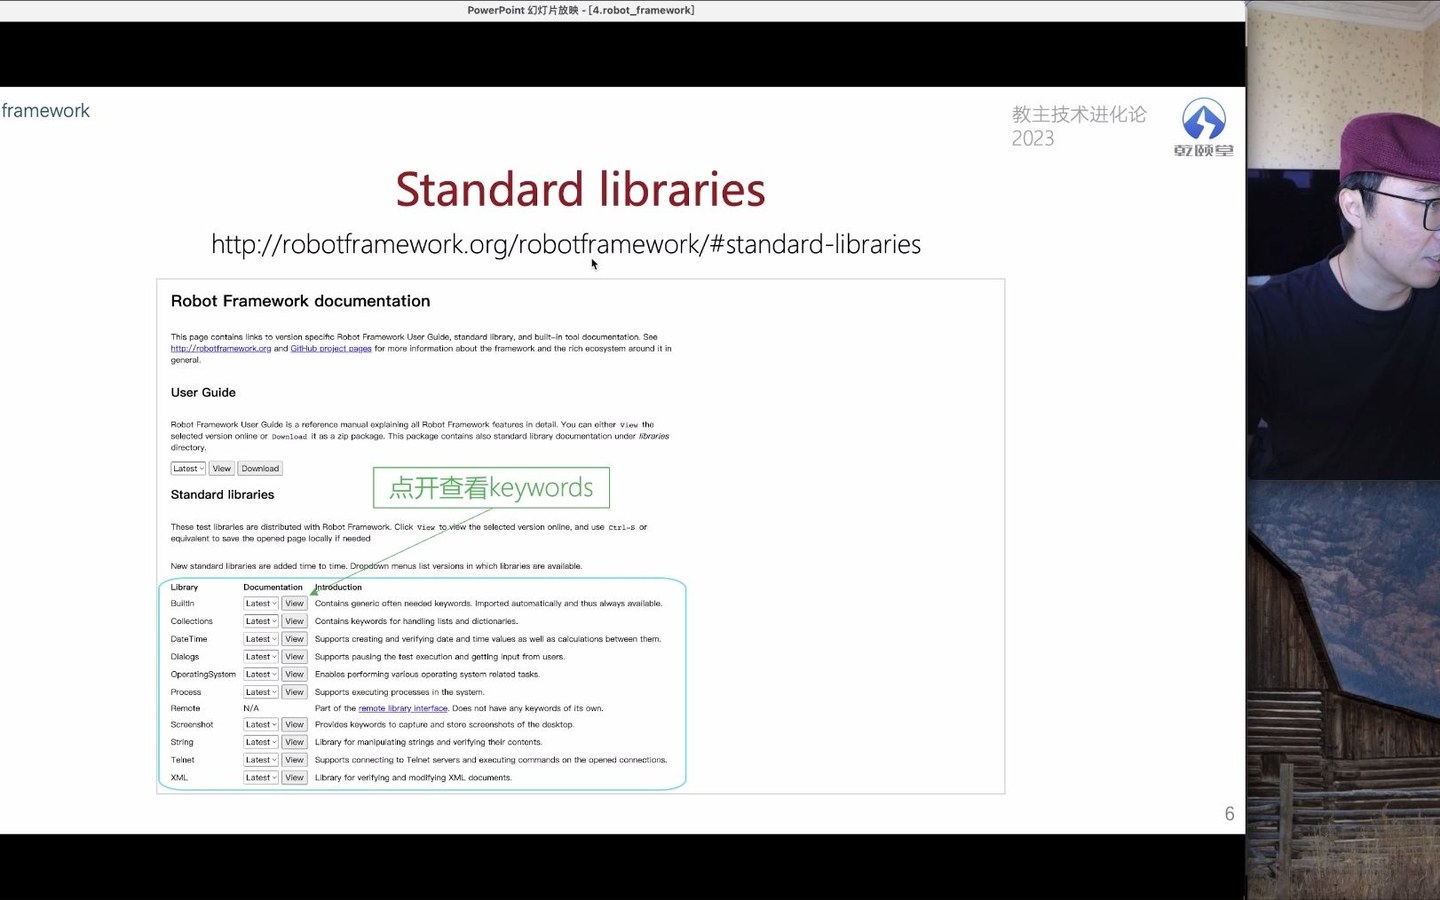Click View for the XML library
The width and height of the screenshot is (1440, 900).
(294, 778)
